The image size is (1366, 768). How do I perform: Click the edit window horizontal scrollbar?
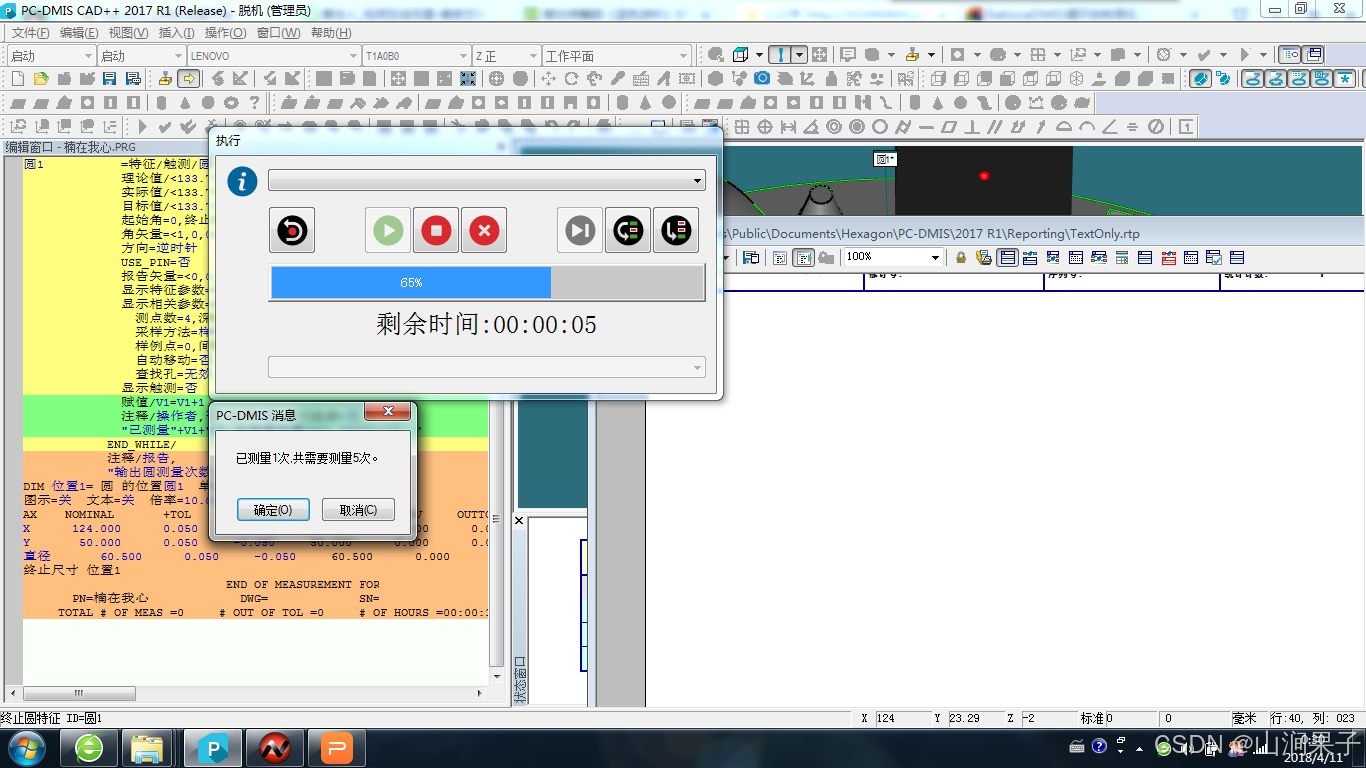tap(248, 693)
